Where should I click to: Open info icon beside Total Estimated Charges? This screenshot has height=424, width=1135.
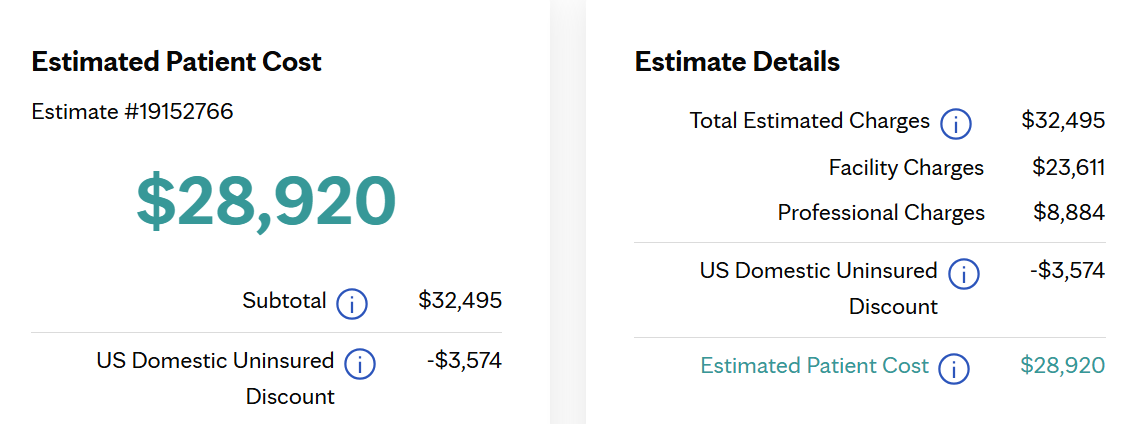[955, 124]
